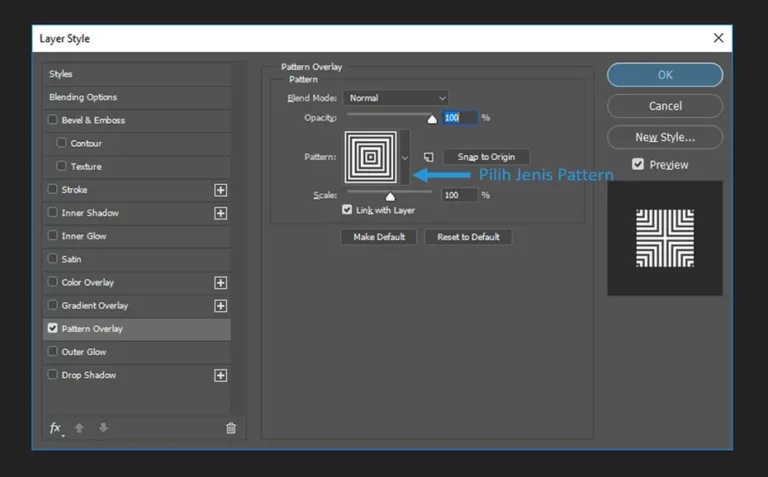Open the Blend Mode dropdown
The width and height of the screenshot is (768, 477).
396,98
